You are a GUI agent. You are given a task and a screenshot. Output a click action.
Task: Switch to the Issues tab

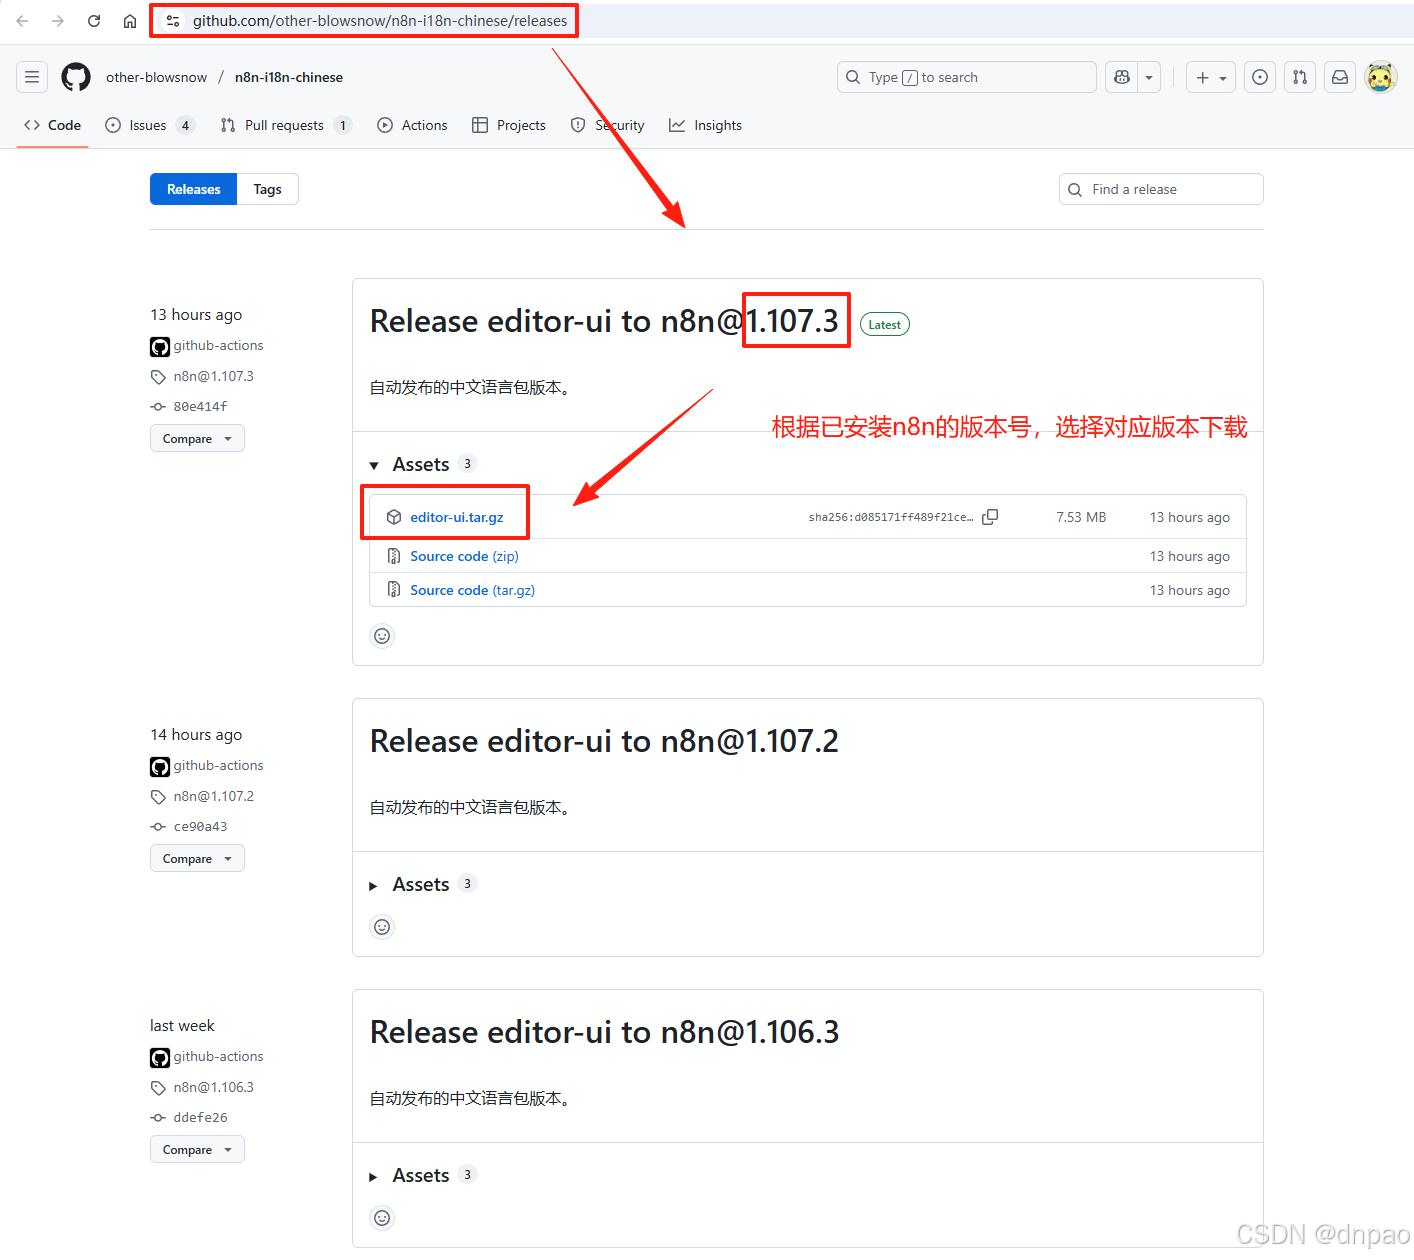click(x=149, y=125)
